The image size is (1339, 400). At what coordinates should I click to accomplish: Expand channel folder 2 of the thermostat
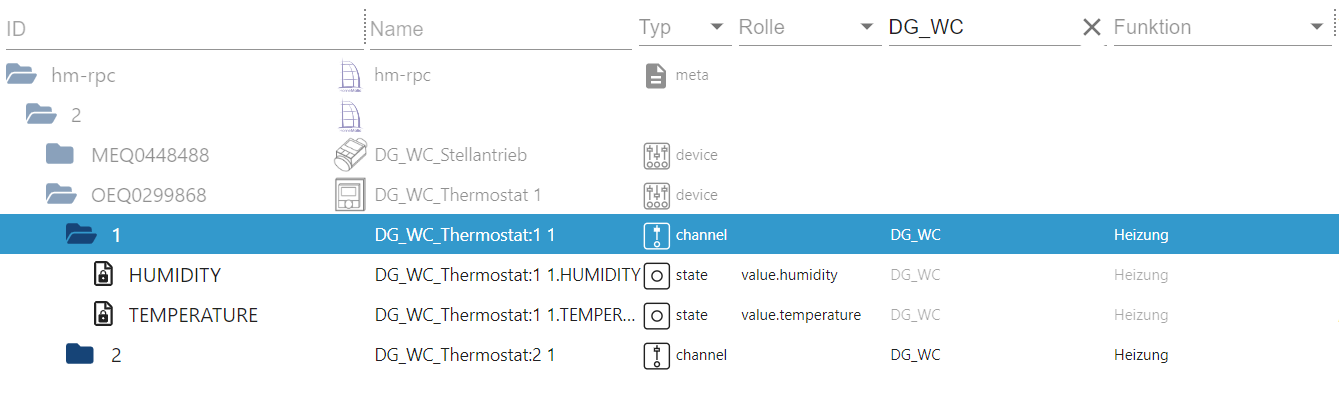click(x=80, y=355)
